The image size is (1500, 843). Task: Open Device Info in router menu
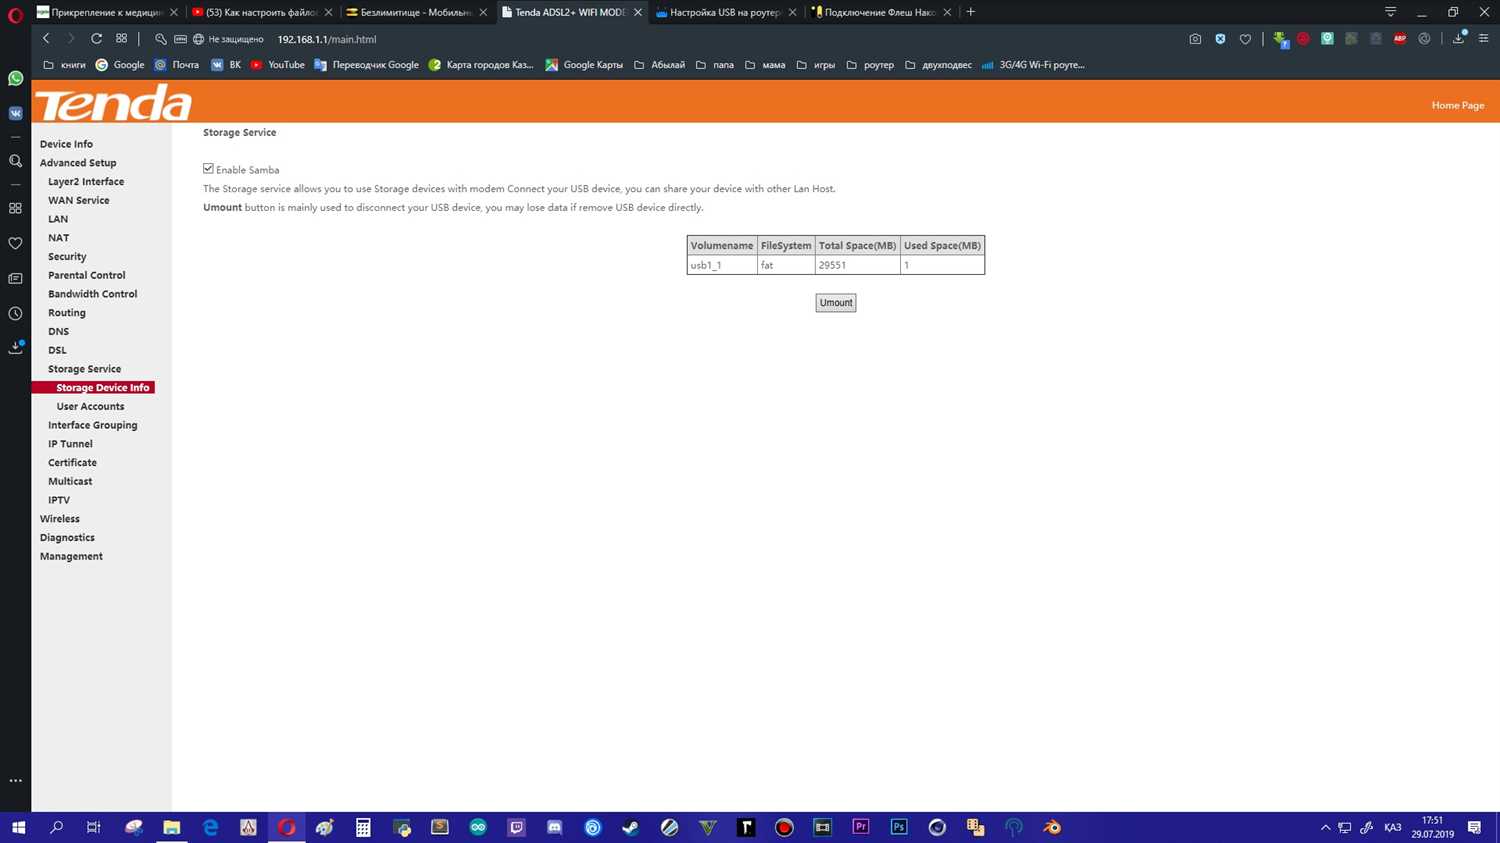pyautogui.click(x=66, y=144)
